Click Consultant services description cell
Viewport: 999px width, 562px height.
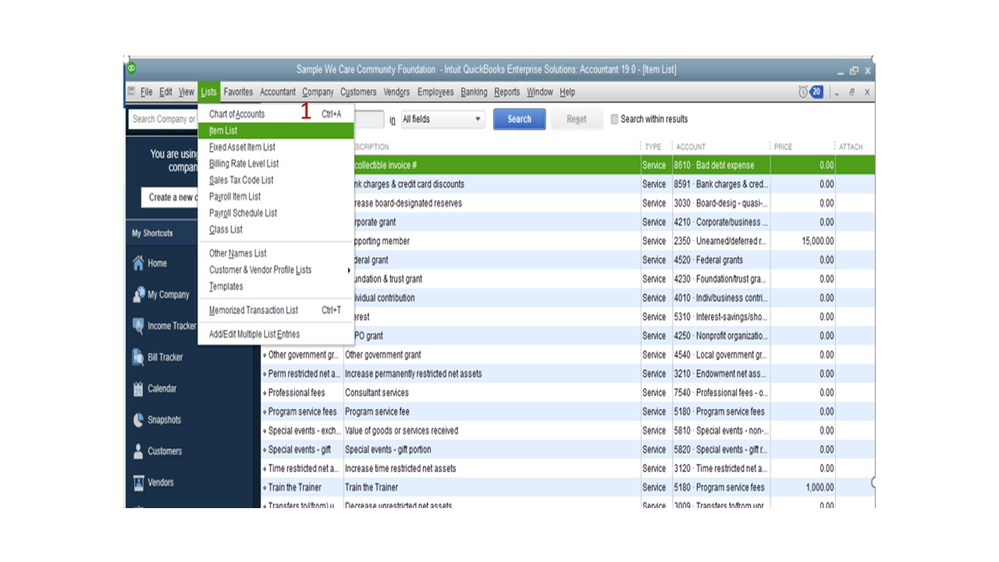click(x=492, y=393)
